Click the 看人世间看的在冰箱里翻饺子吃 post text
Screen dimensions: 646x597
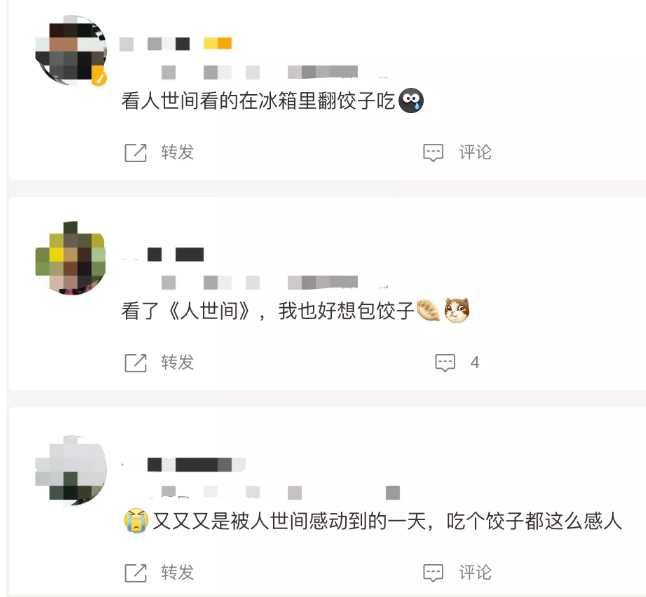click(258, 101)
